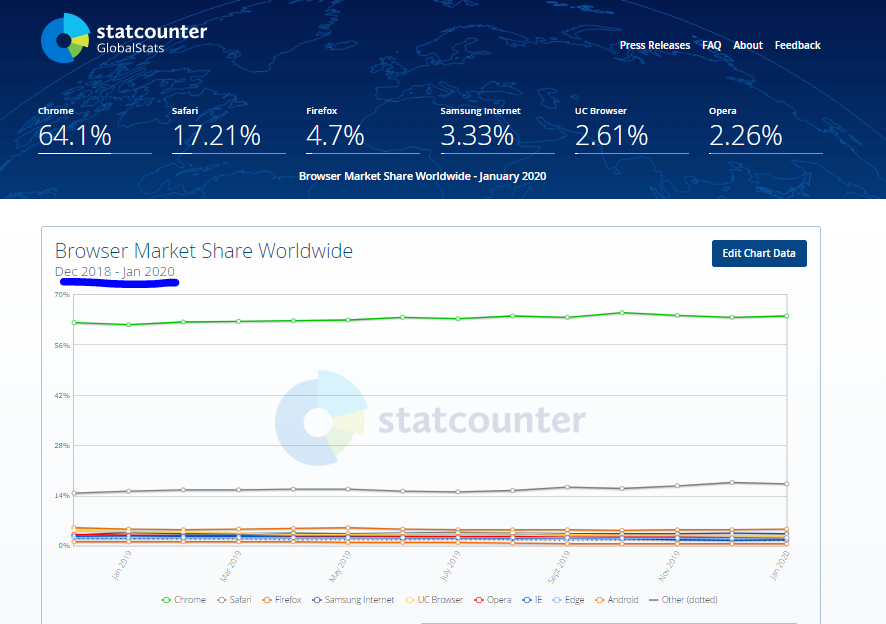Toggle the Android series in the legend
Screen dimensions: 886x624
617,600
